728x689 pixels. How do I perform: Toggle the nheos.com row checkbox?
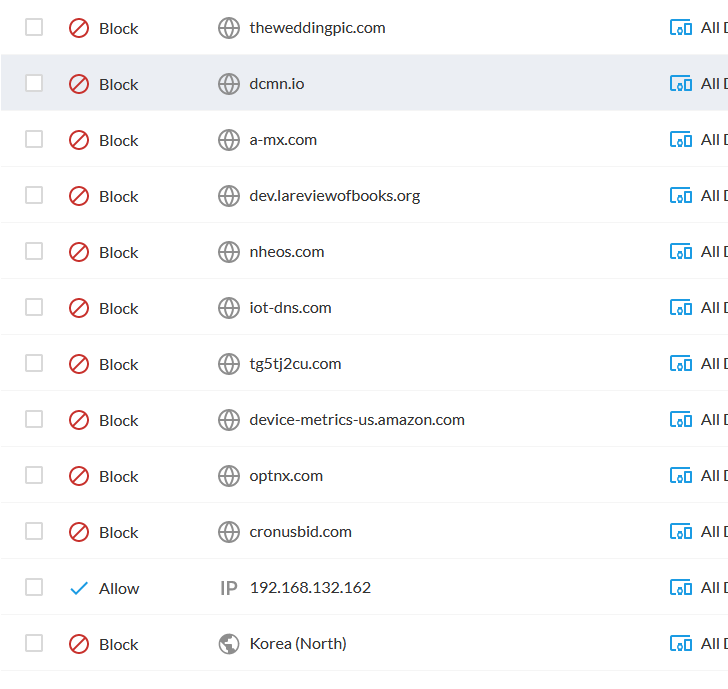(x=34, y=251)
